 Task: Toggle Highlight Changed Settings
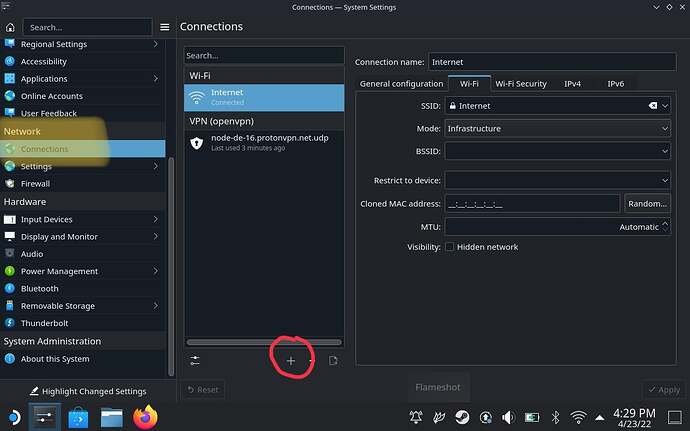(x=87, y=391)
